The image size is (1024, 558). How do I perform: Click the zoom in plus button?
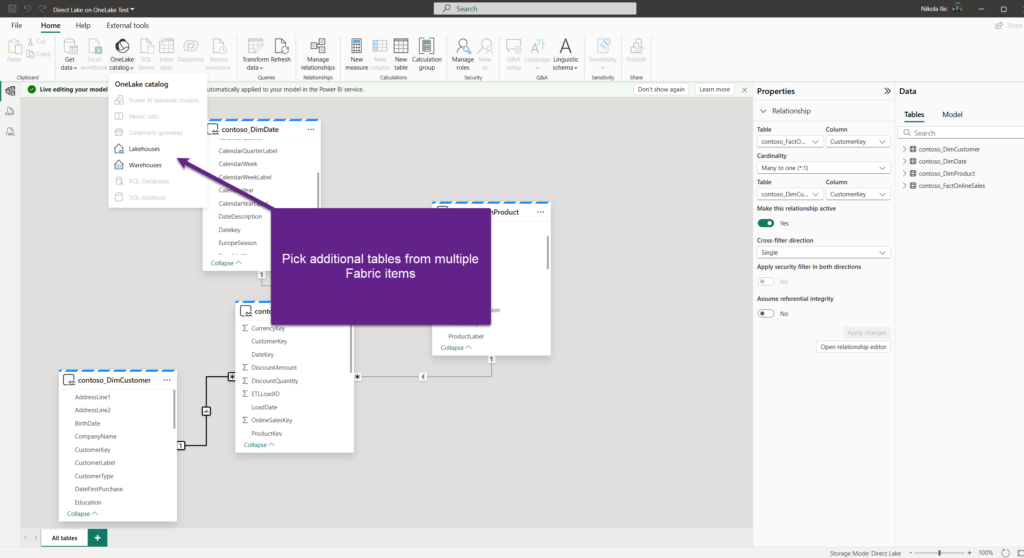(x=970, y=553)
